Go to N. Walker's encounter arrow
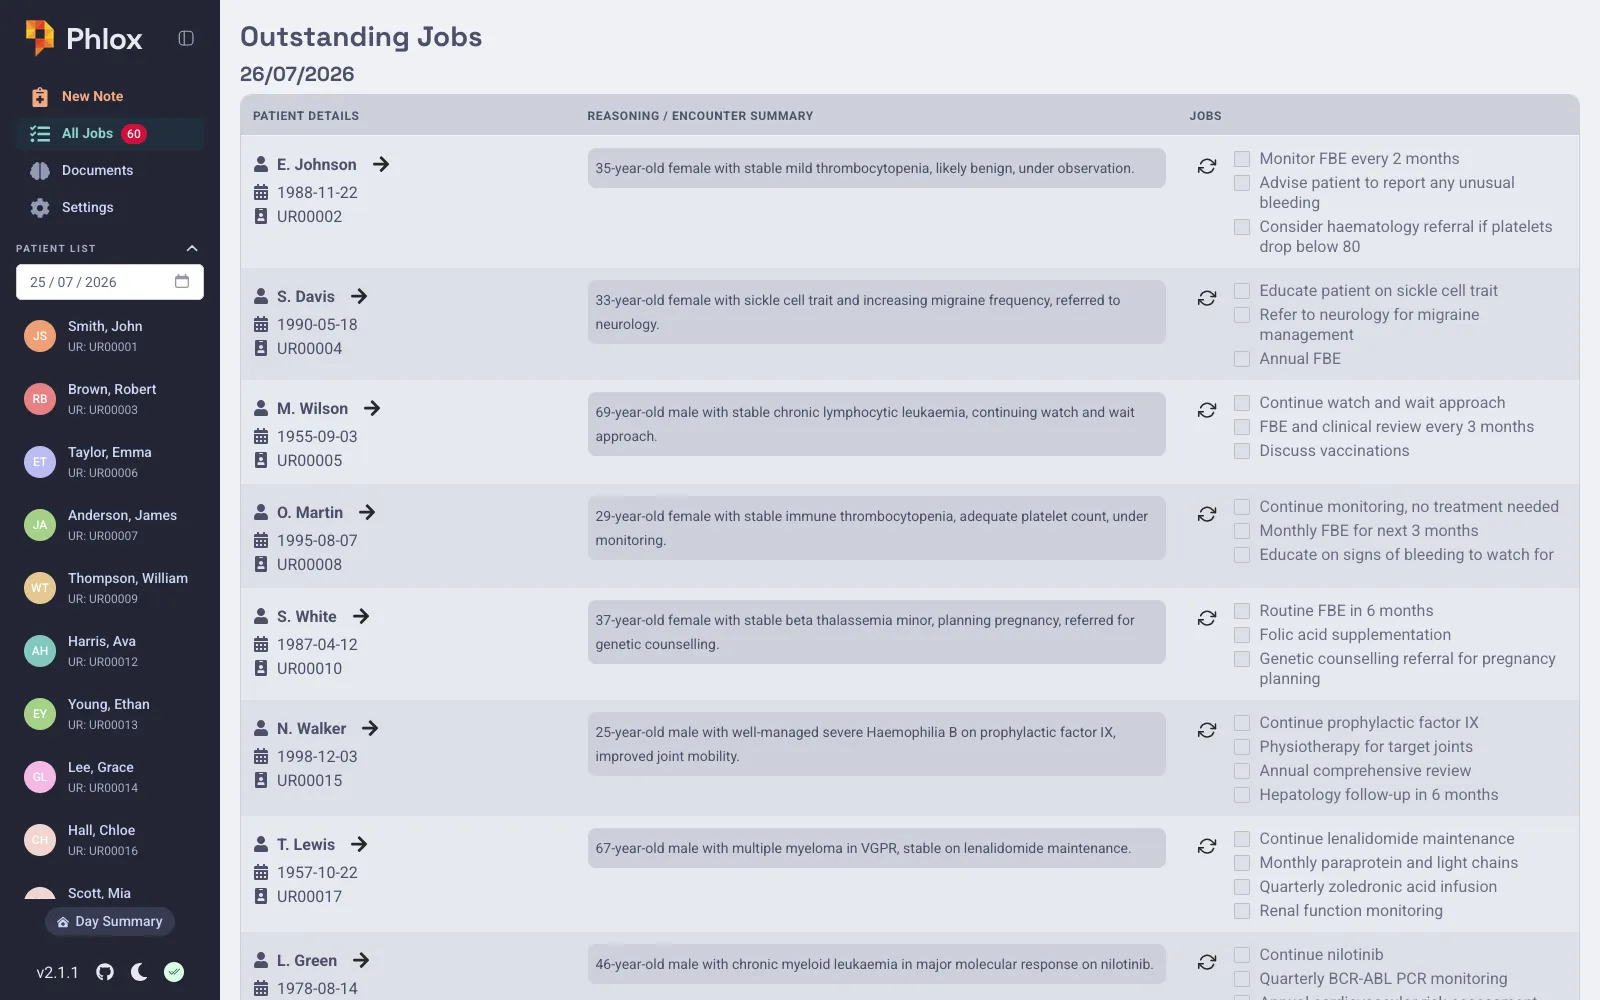This screenshot has width=1600, height=1000. click(x=370, y=728)
